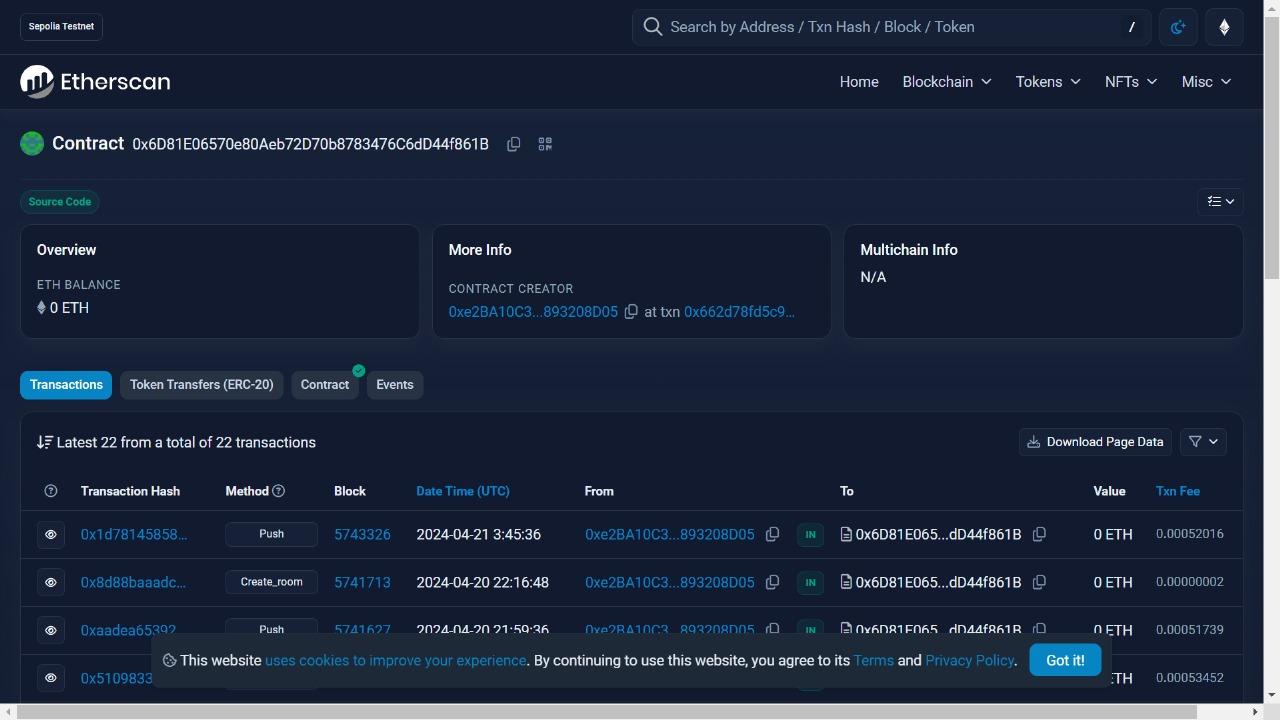Image resolution: width=1280 pixels, height=720 pixels.
Task: Open the Terms link in cookie banner
Action: [x=873, y=660]
